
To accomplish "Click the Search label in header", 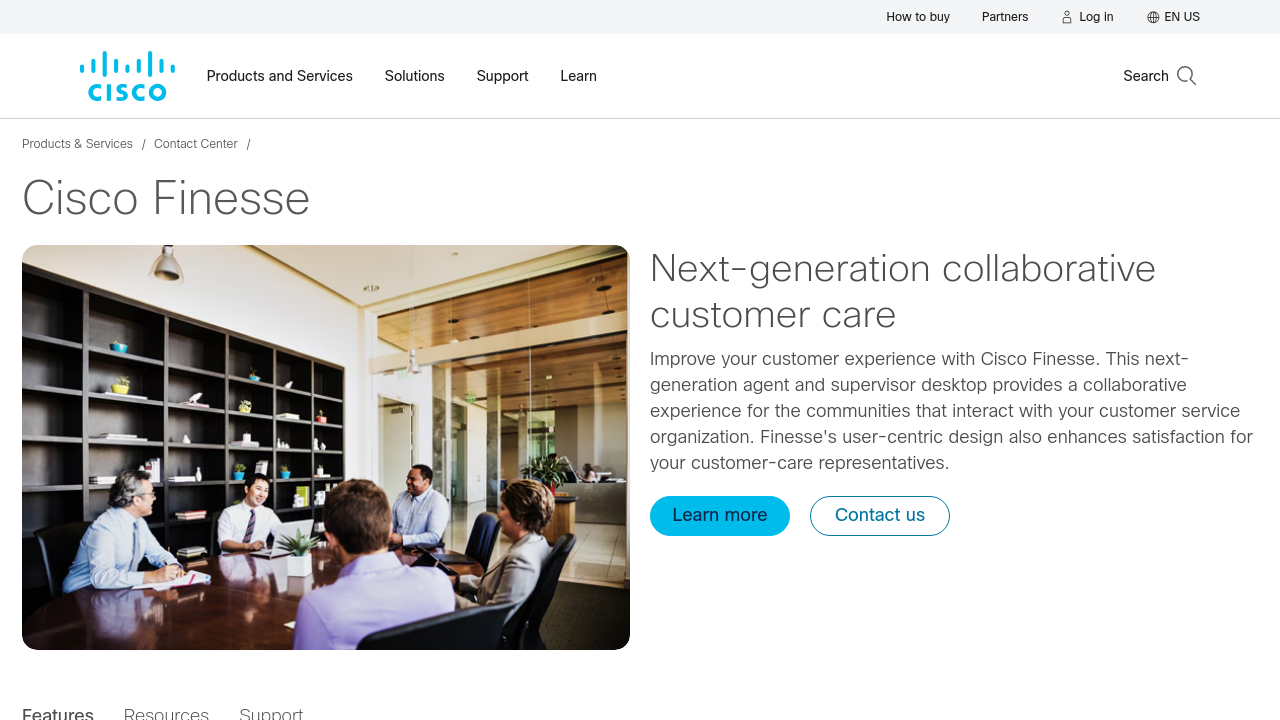I will (x=1145, y=76).
